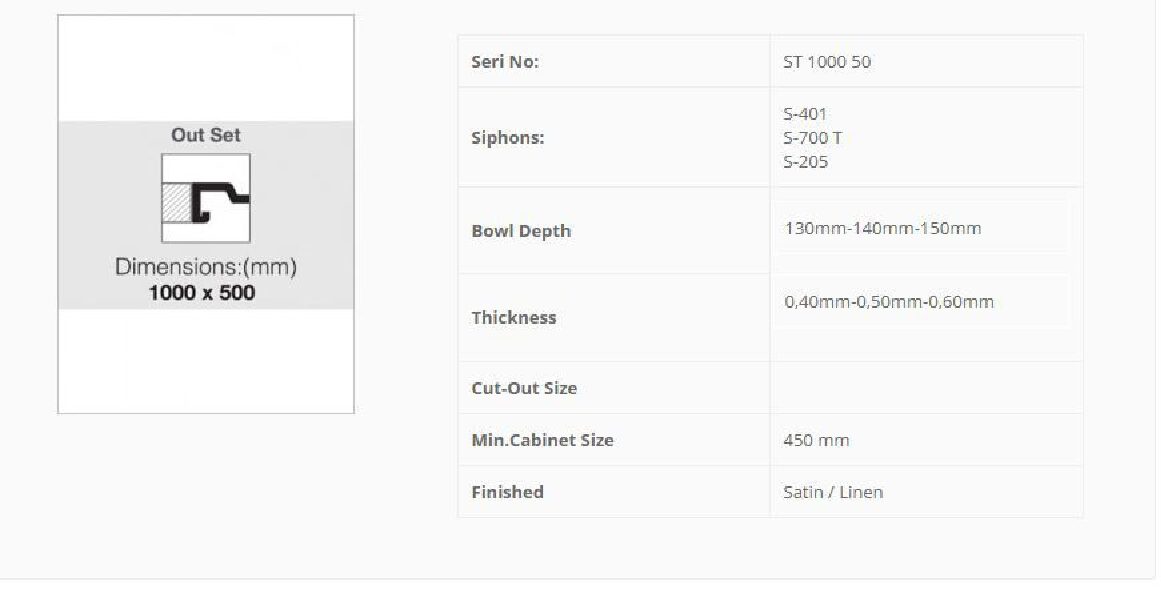Click the "Siphons:" row label
Image resolution: width=1161 pixels, height=597 pixels.
(508, 138)
